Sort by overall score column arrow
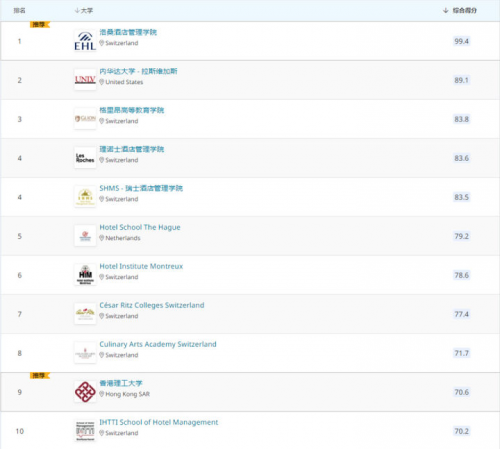 445,11
